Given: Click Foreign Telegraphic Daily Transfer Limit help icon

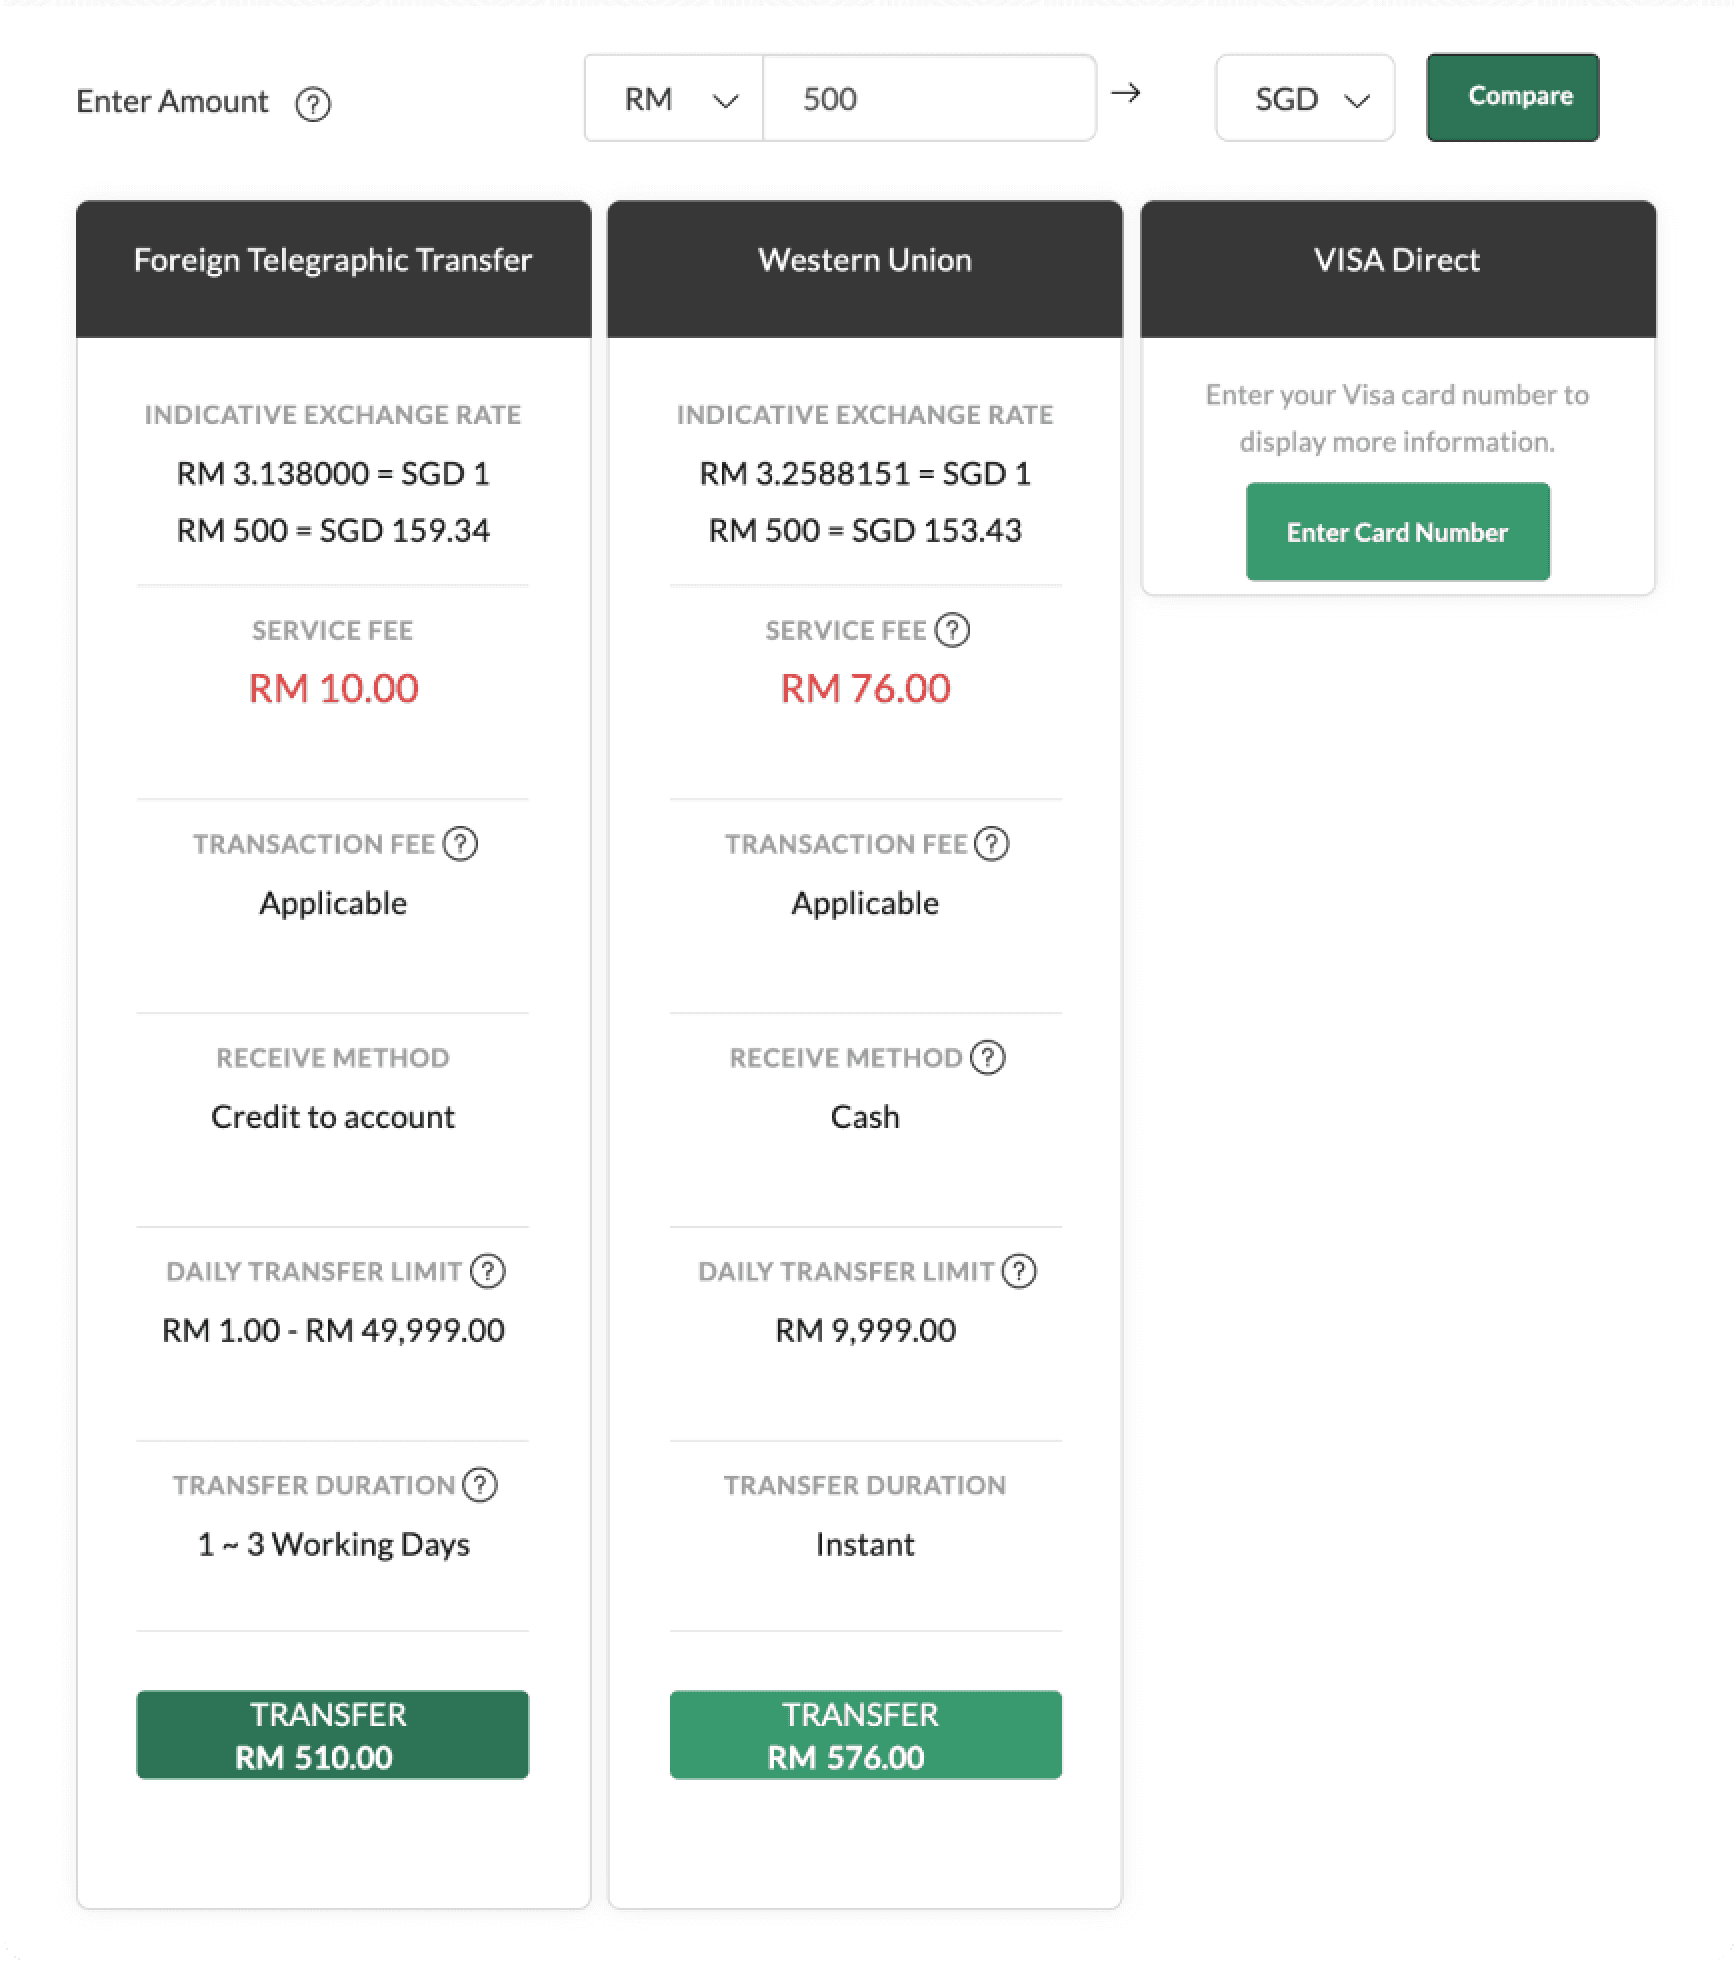Looking at the screenshot, I should (x=488, y=1271).
